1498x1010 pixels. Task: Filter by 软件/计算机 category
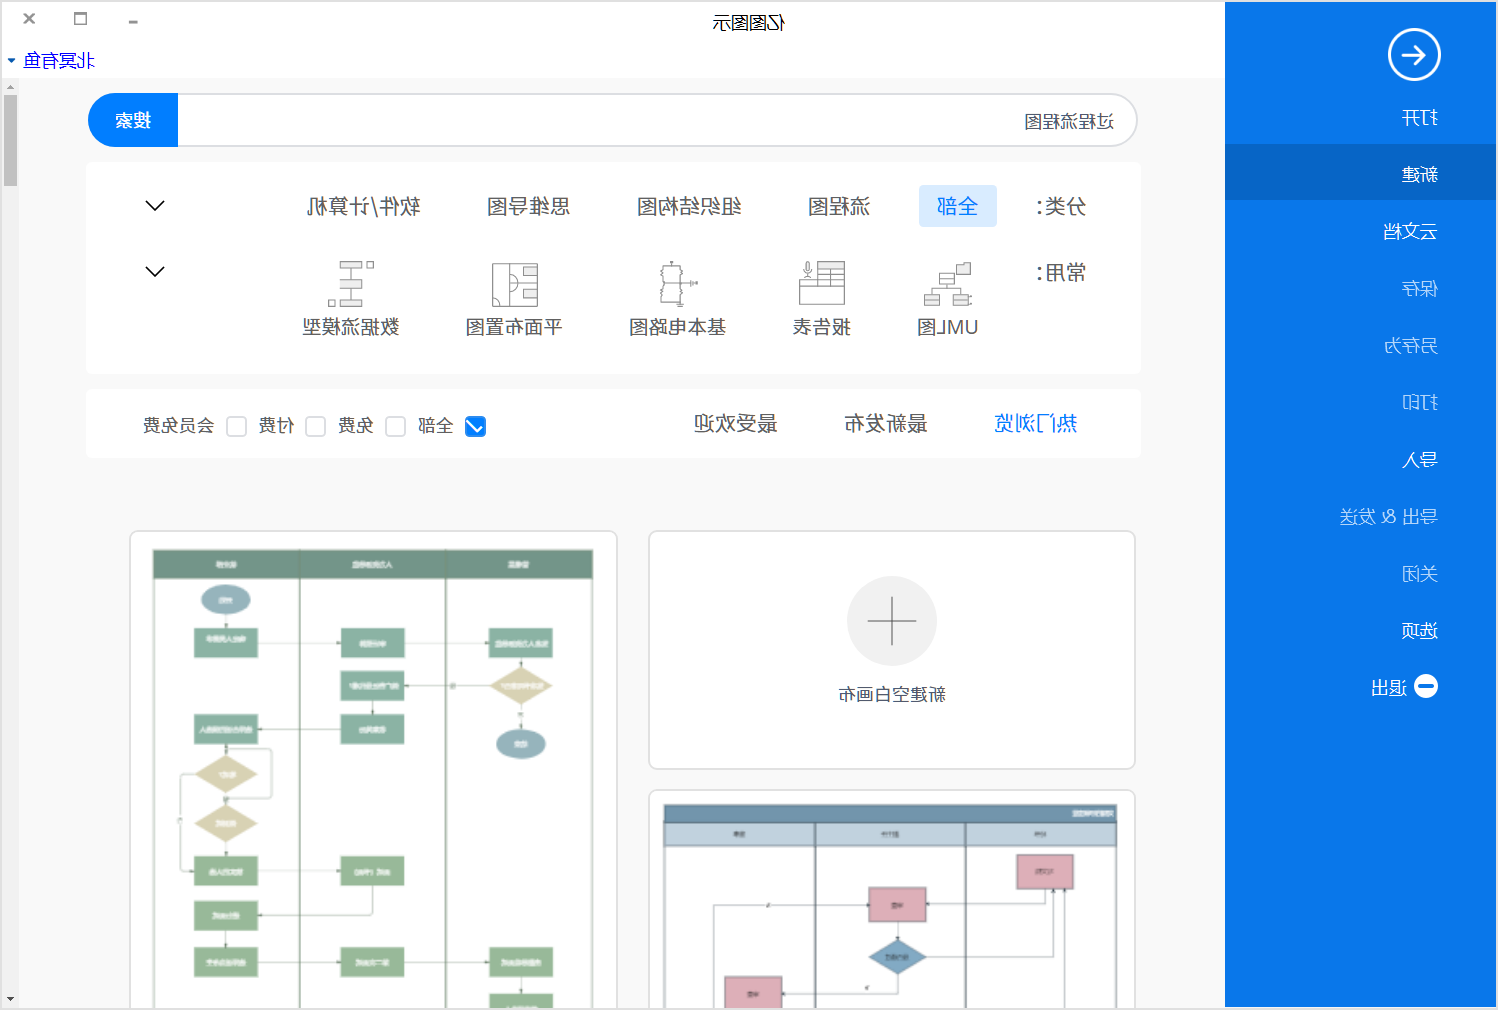pyautogui.click(x=364, y=207)
